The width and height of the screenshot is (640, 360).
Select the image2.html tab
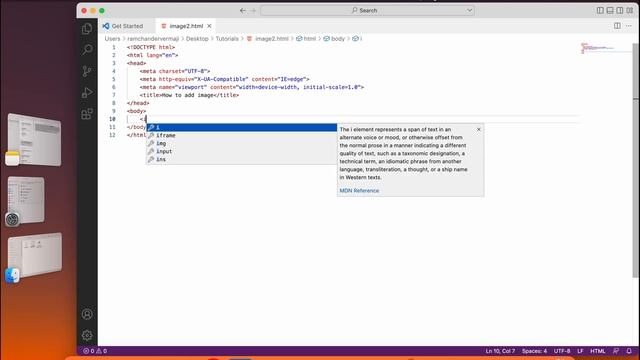186,26
